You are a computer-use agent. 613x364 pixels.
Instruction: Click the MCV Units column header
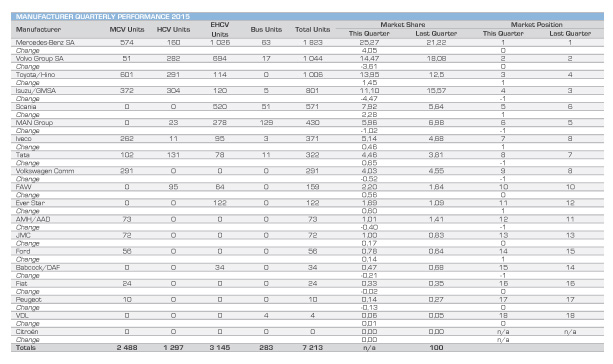click(x=127, y=29)
